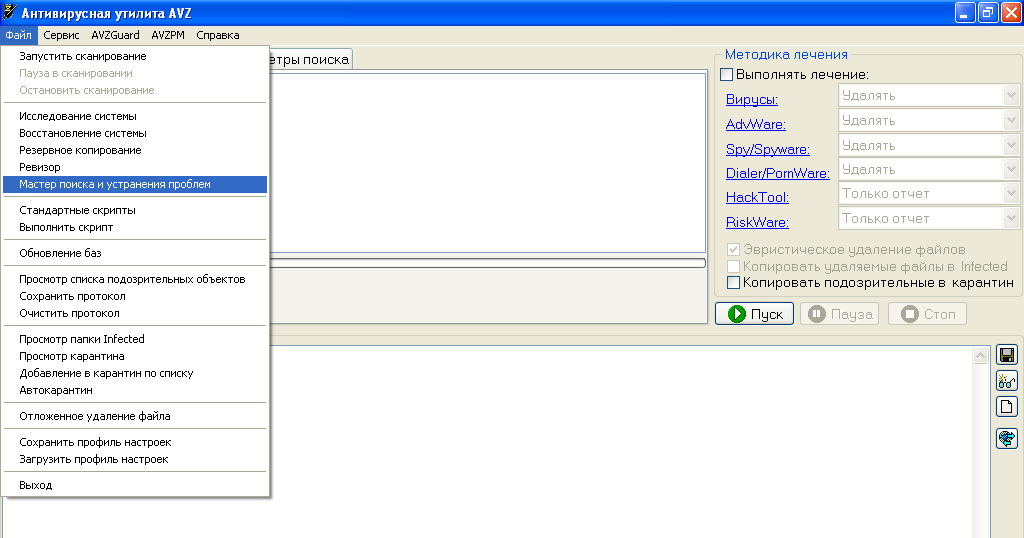Click the 'Dialer/PornWare:' link

[x=778, y=174]
